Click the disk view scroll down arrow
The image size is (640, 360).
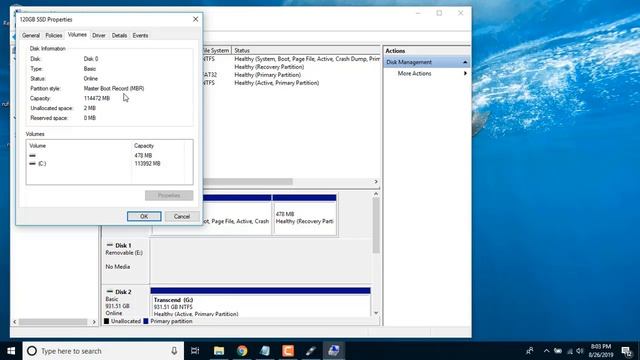pyautogui.click(x=376, y=313)
